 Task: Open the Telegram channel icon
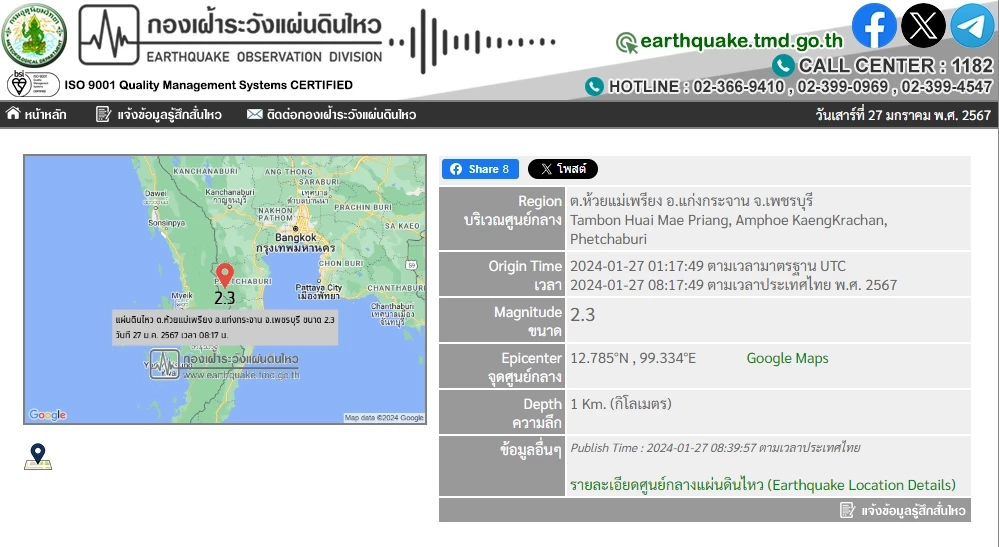(972, 25)
